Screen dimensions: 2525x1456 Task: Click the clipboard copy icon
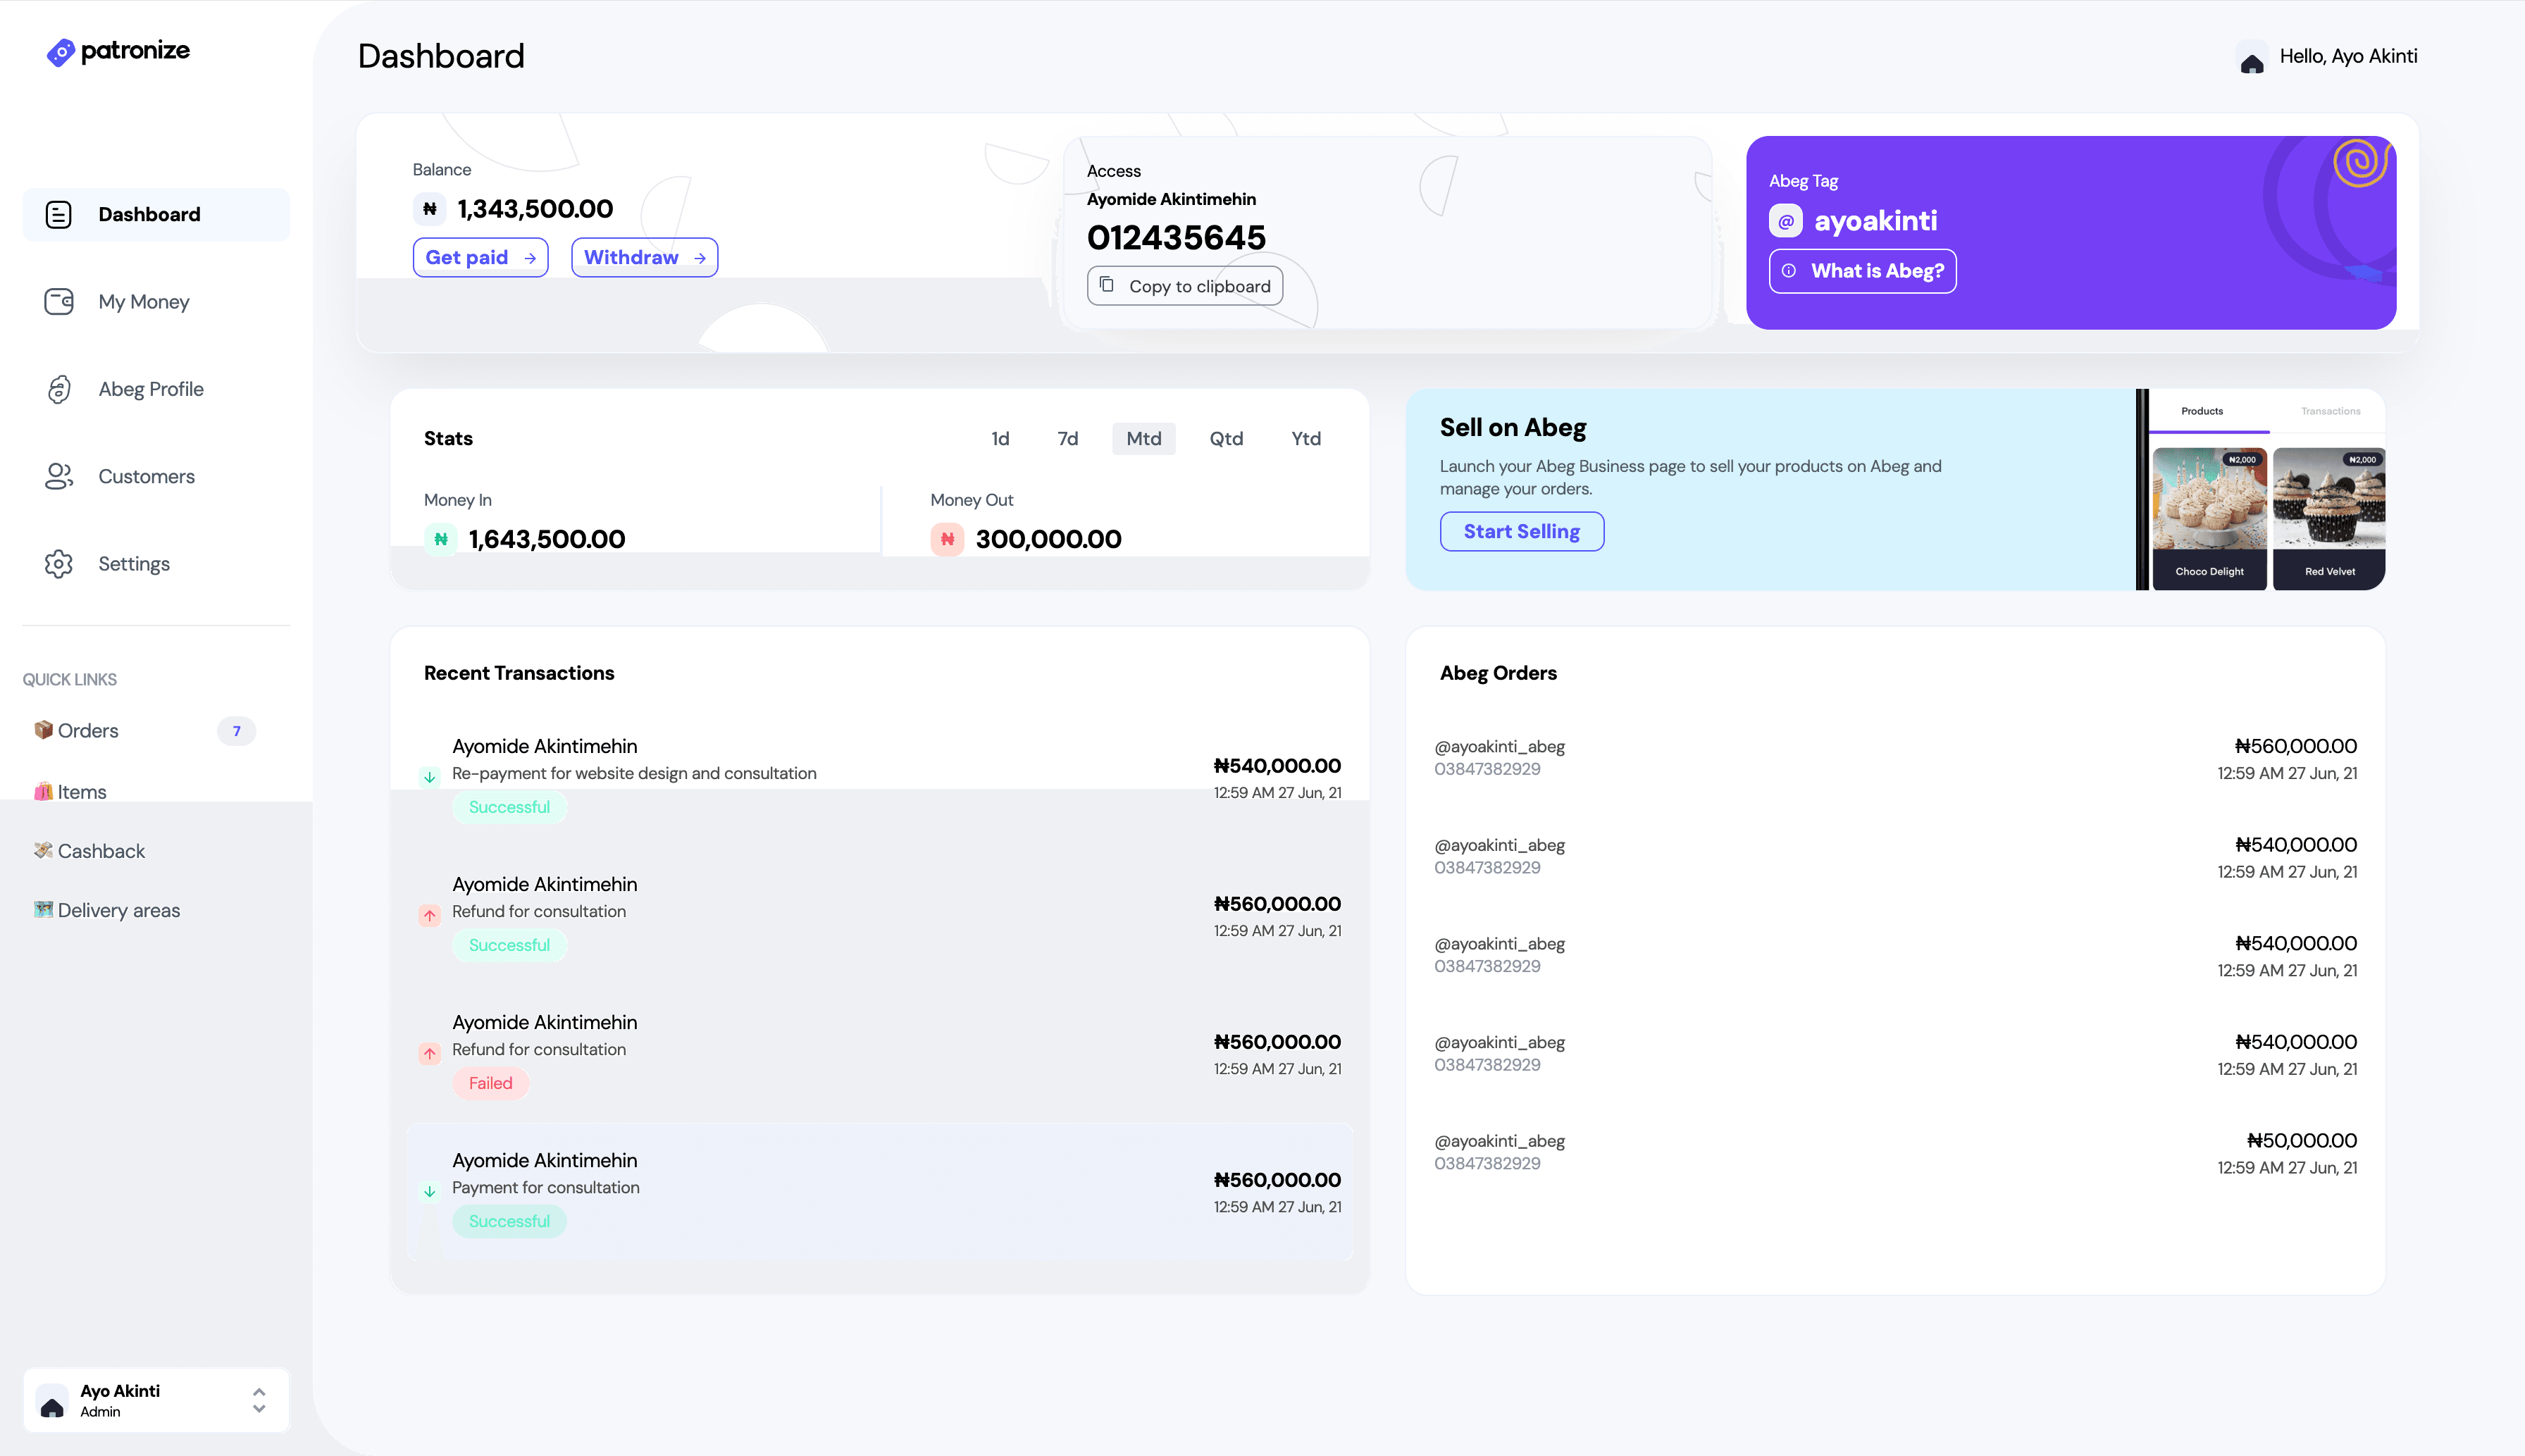click(x=1106, y=285)
